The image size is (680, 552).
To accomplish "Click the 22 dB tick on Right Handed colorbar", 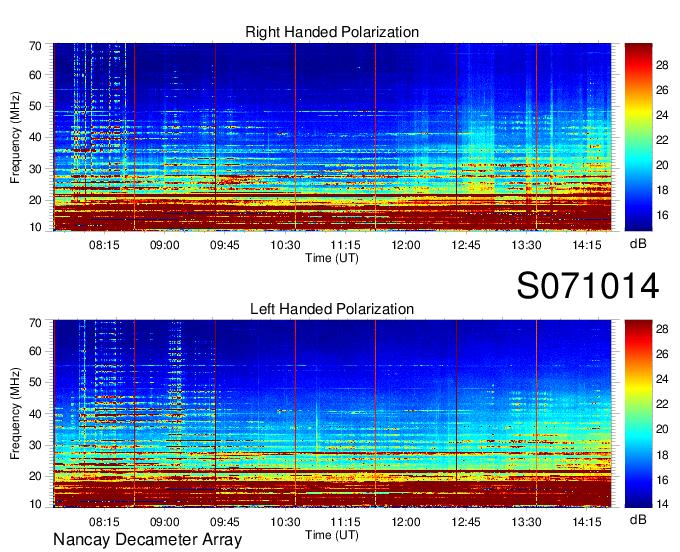I will [662, 140].
